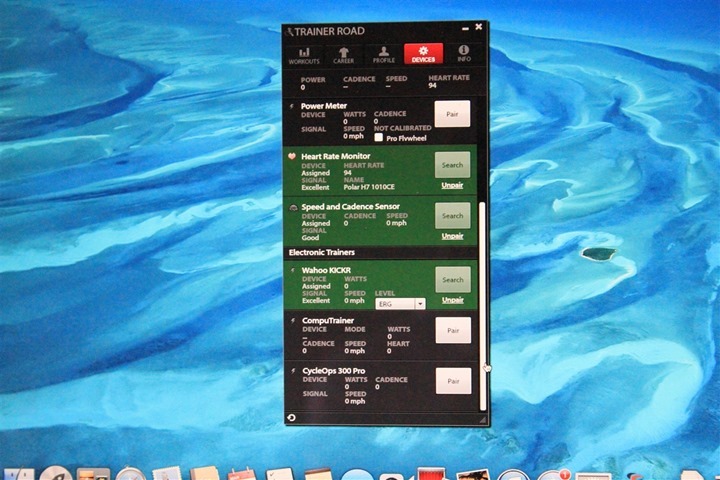720x480 pixels.
Task: Click the NOT CALIBRATED status text
Action: (x=402, y=128)
